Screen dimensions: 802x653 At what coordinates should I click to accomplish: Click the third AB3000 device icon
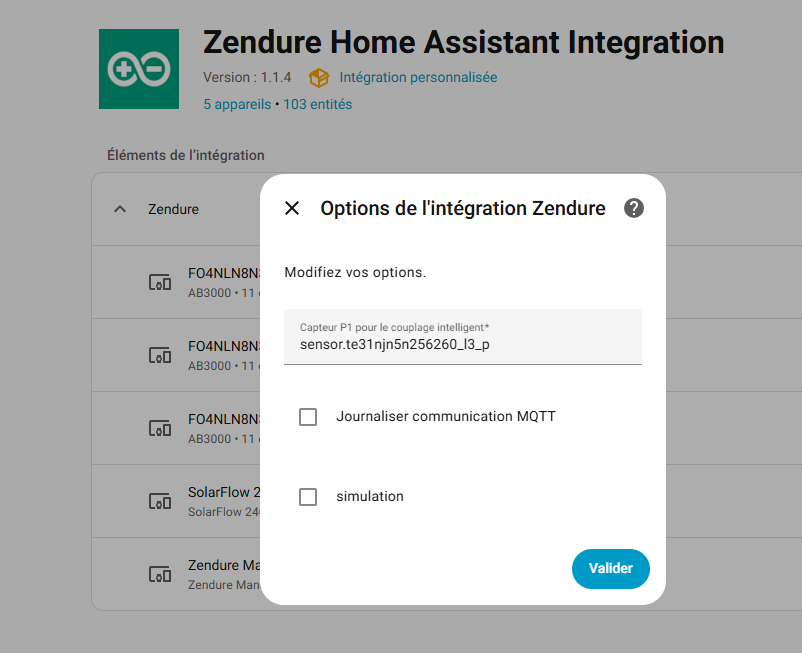coord(160,428)
